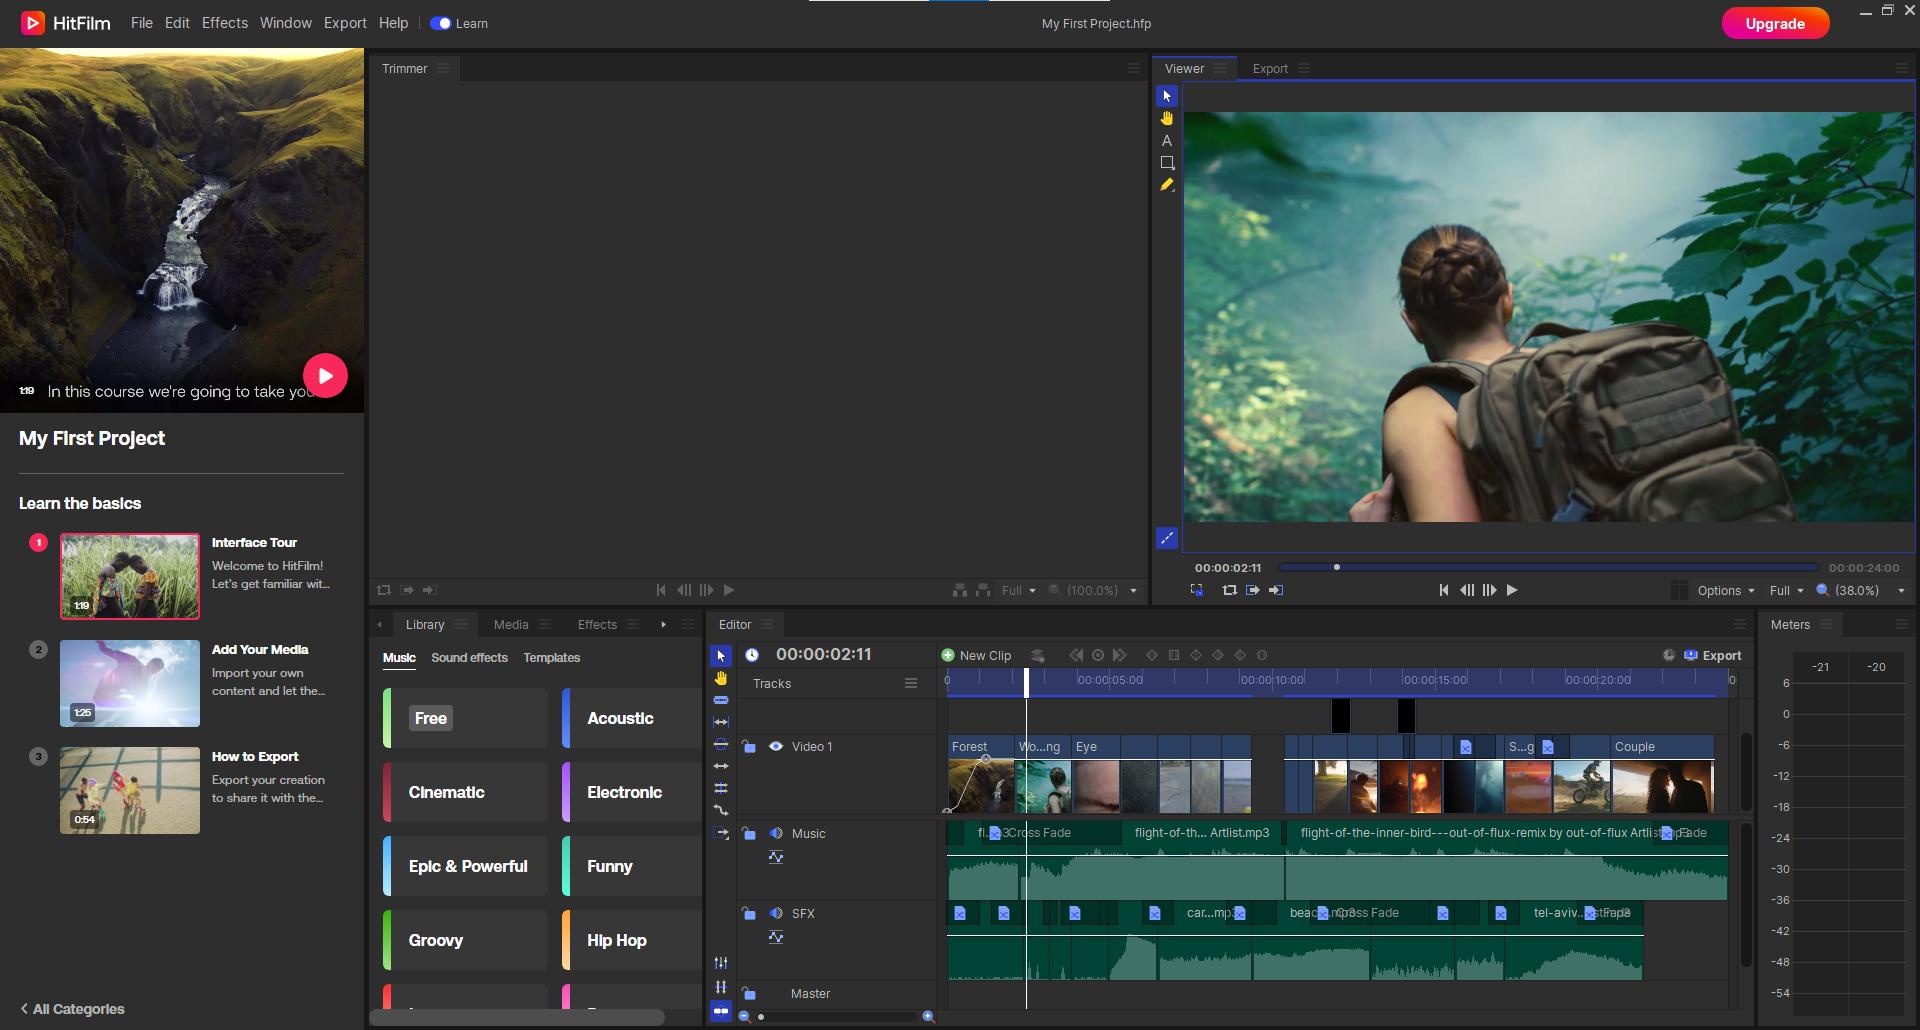Open the Effects menu

(x=224, y=23)
